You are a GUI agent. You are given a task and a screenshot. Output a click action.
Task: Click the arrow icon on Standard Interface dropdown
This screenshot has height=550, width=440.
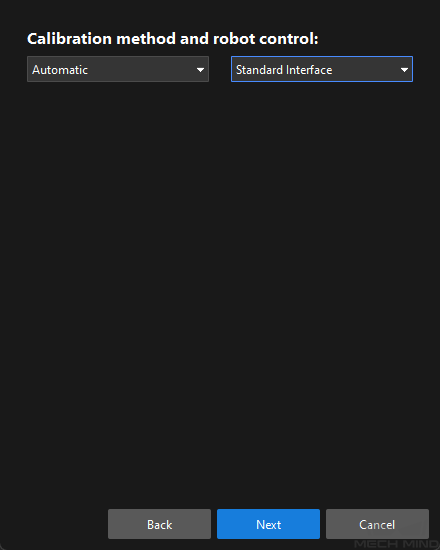[404, 70]
